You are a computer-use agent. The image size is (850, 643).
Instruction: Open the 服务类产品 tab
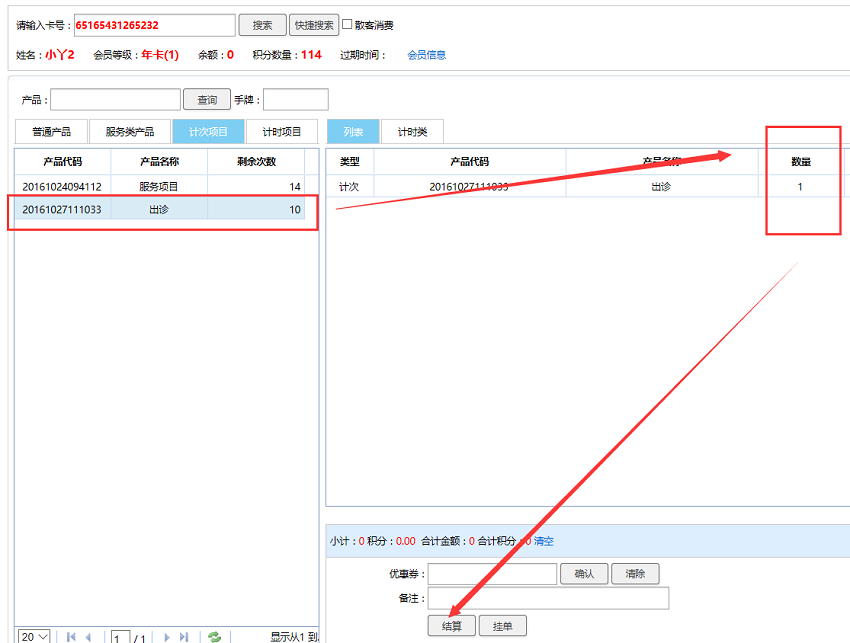pyautogui.click(x=130, y=132)
